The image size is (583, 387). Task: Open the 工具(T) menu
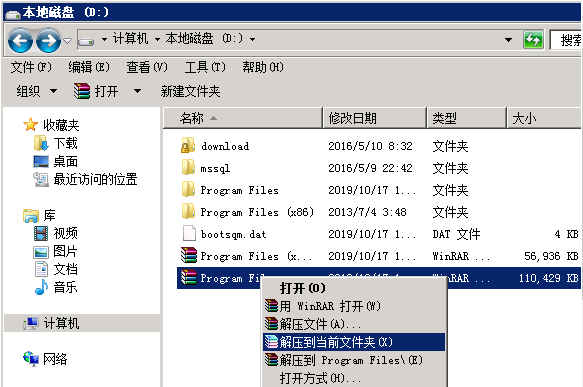click(x=205, y=67)
